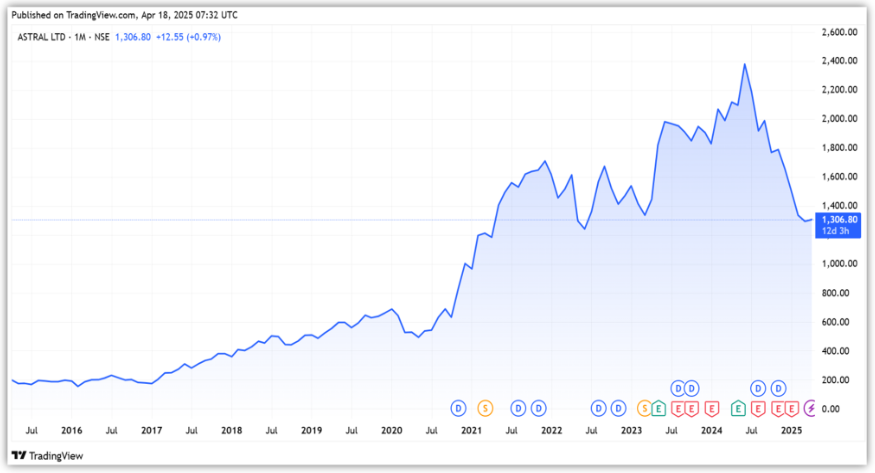
Task: Select the D dividend marker left of 2022
Action: tap(538, 408)
